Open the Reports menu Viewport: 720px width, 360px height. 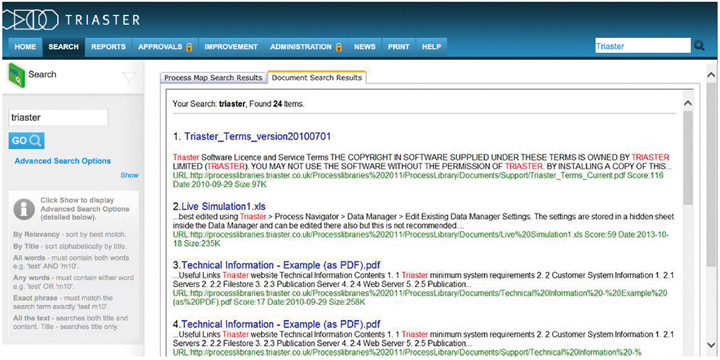(x=108, y=47)
